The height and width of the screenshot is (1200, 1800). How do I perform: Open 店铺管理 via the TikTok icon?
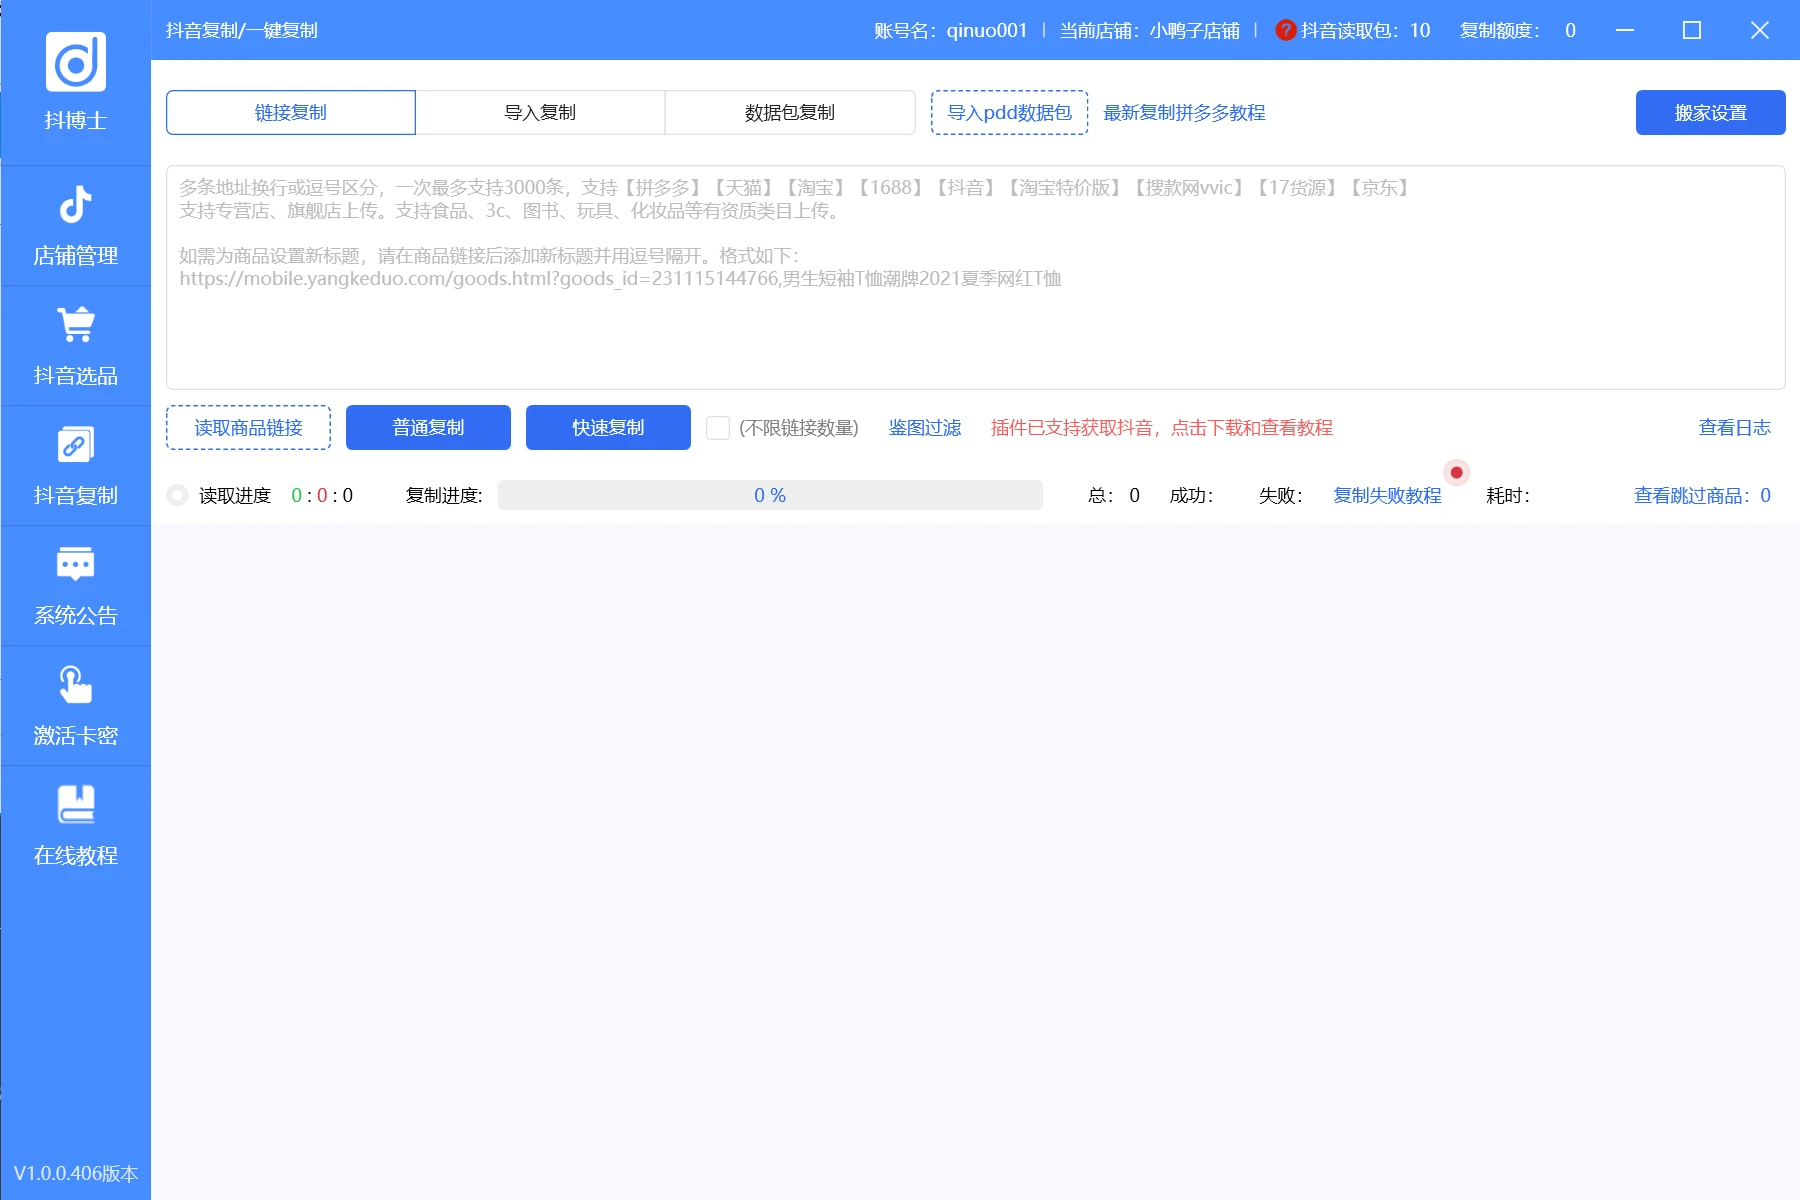[x=76, y=205]
